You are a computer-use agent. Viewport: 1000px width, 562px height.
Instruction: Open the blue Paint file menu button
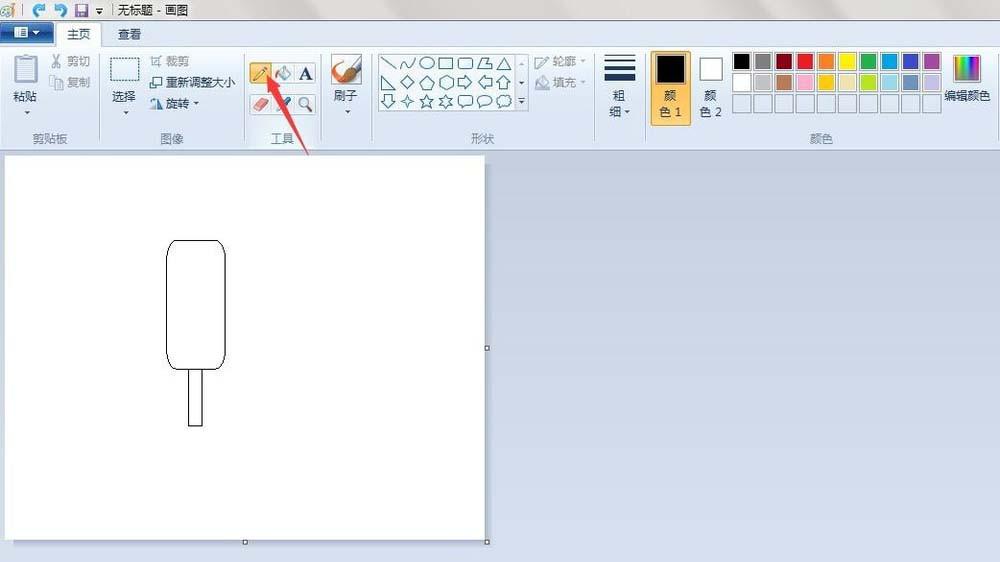[x=27, y=33]
